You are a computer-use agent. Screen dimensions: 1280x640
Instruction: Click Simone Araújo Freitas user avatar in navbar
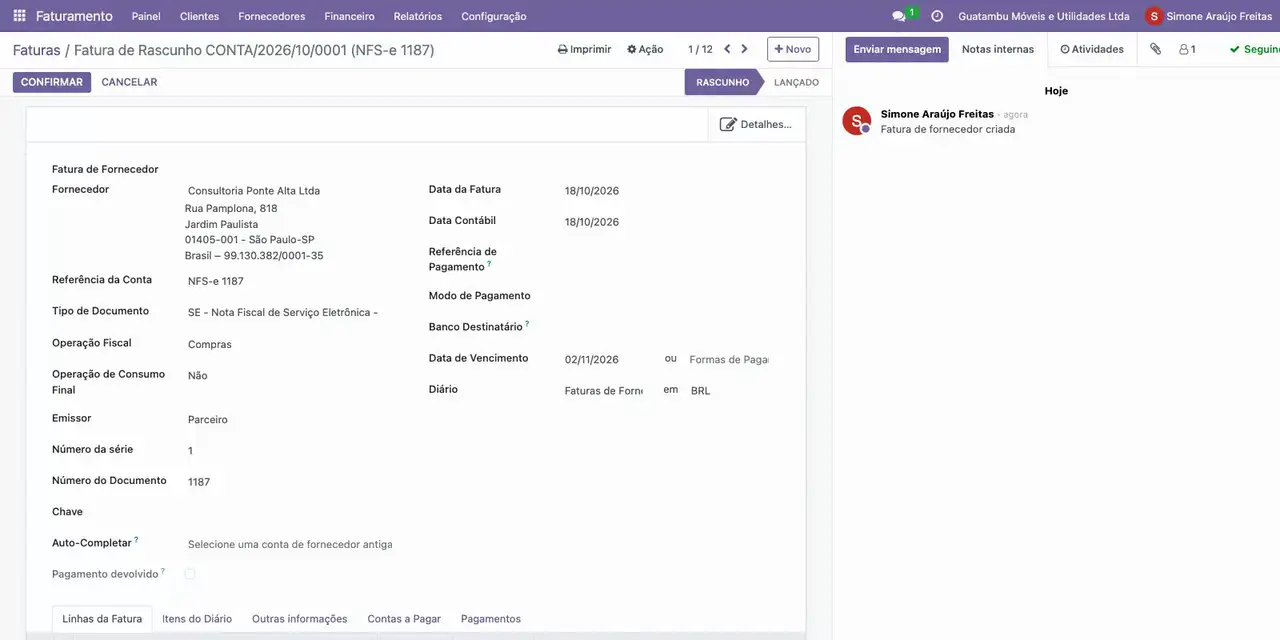pos(1154,16)
